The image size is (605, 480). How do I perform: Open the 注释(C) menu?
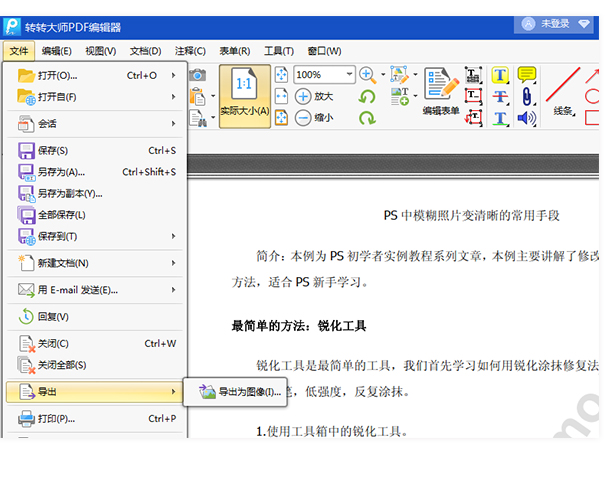coord(190,51)
